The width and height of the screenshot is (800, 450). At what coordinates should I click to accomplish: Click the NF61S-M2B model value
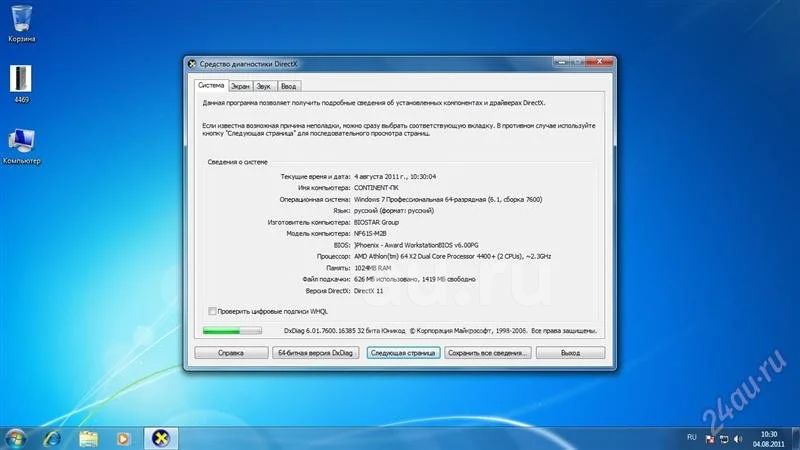coord(370,234)
